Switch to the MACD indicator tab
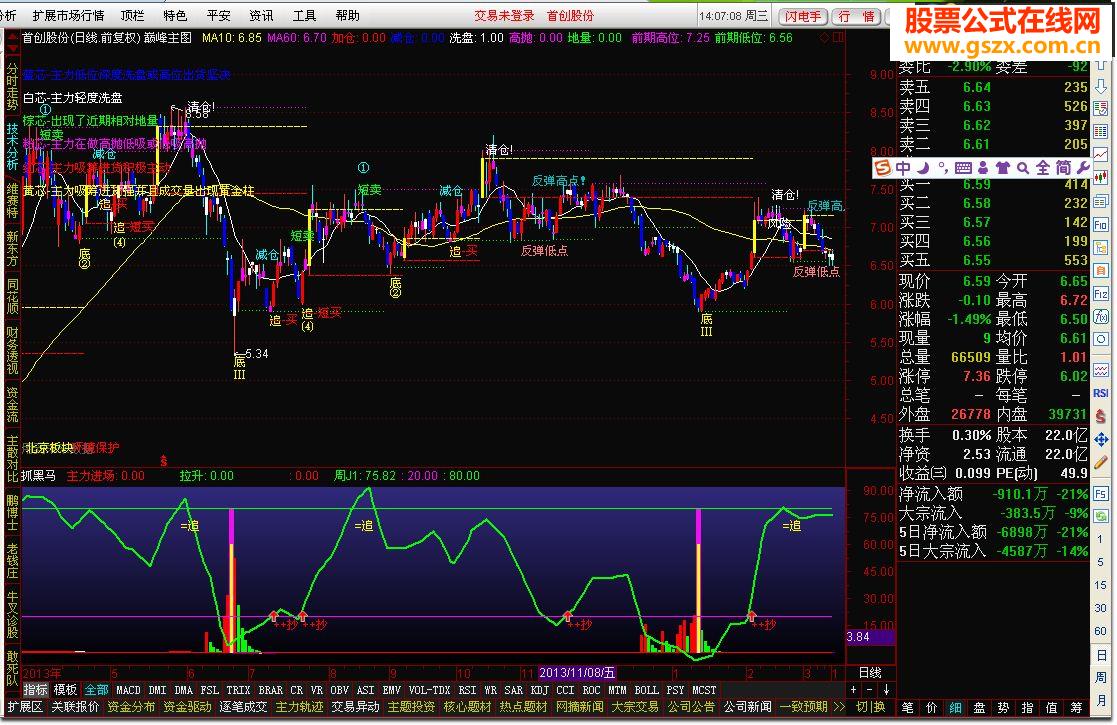This screenshot has height=725, width=1117. coord(128,689)
